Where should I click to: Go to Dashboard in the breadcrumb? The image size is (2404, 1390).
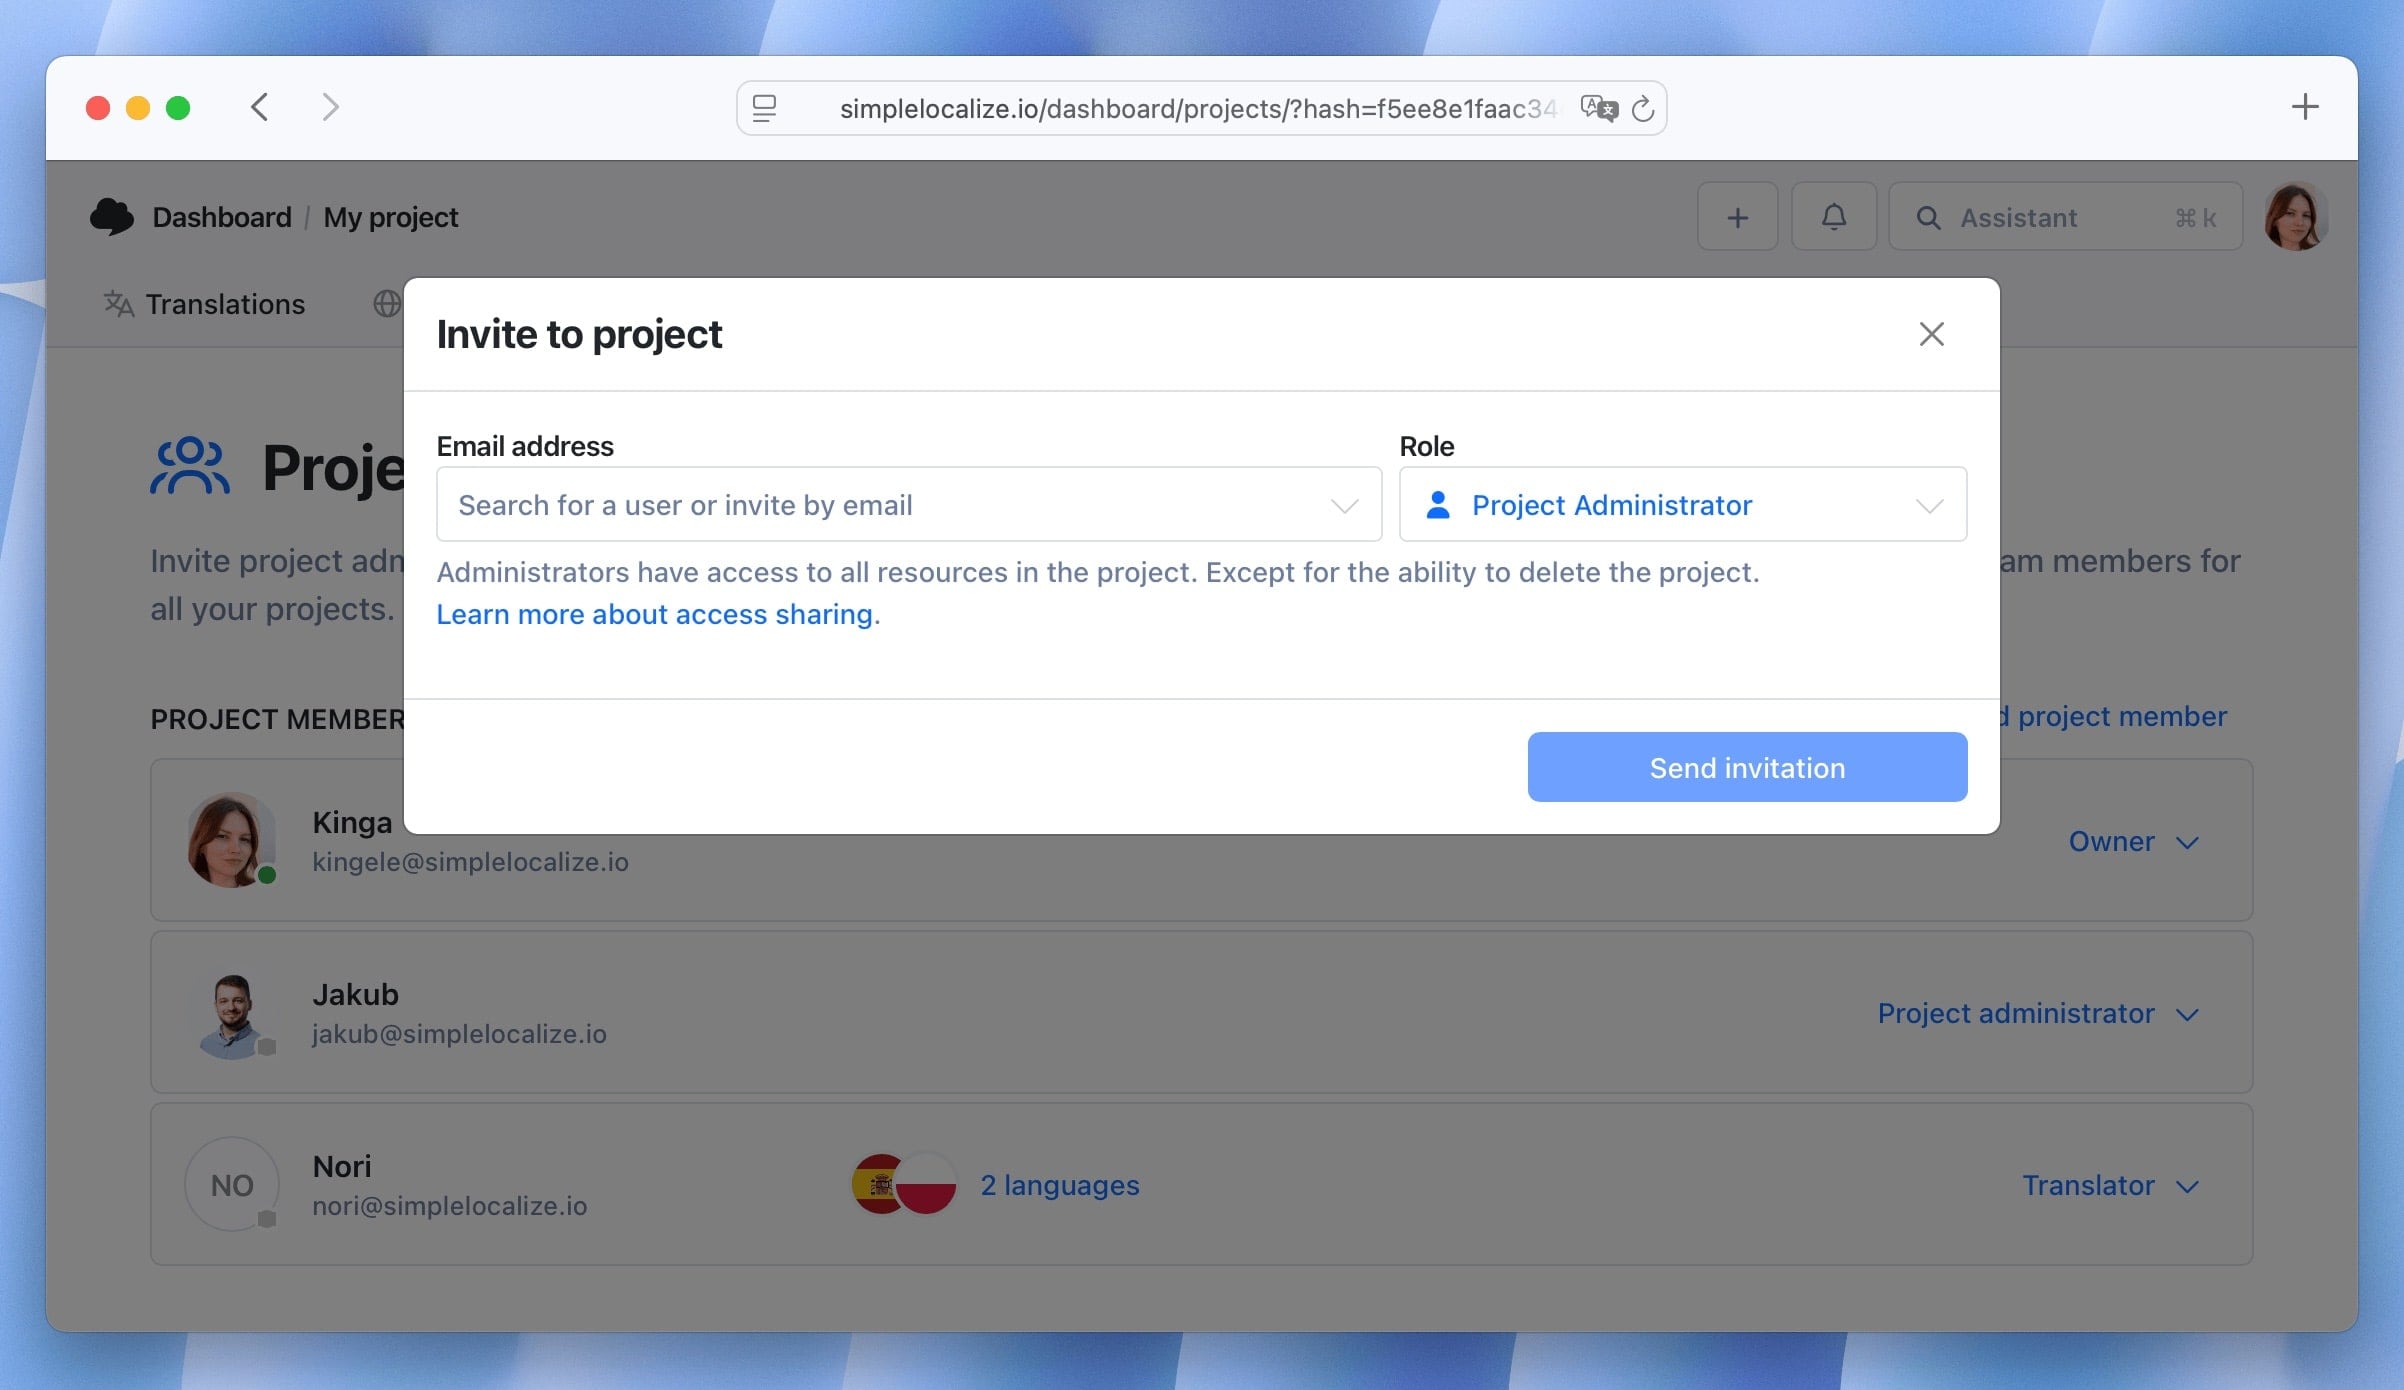222,217
